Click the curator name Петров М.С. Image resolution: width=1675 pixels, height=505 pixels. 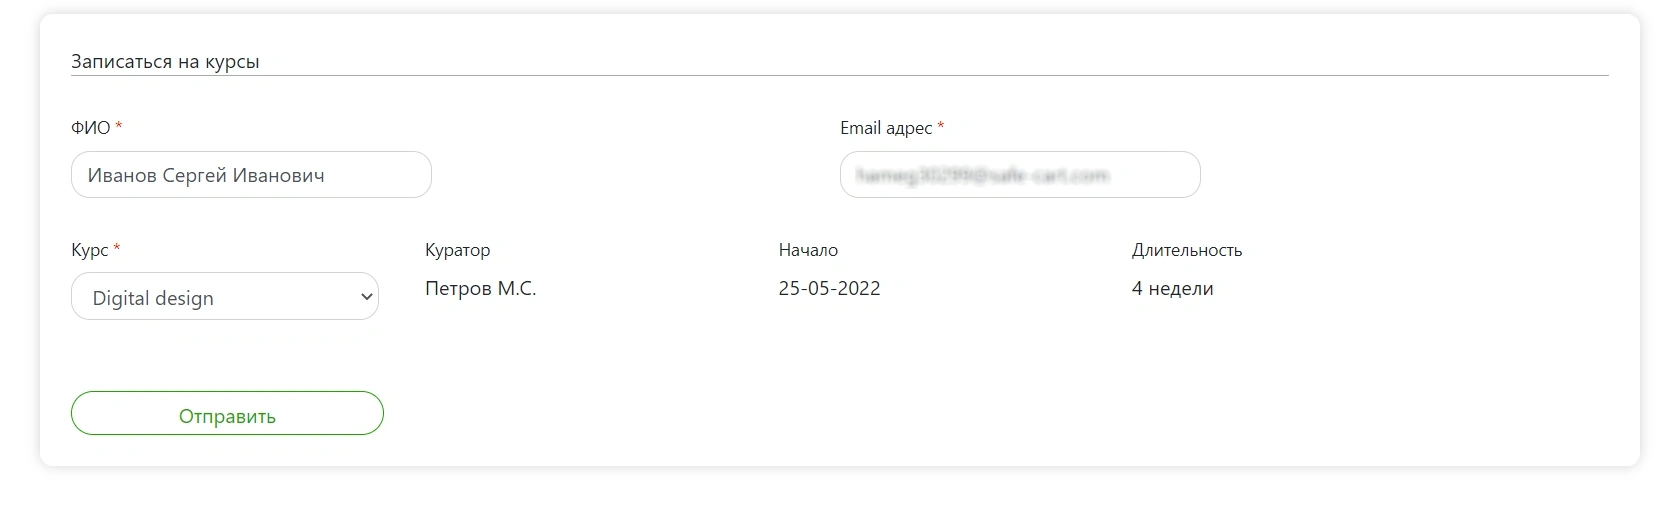(x=481, y=289)
